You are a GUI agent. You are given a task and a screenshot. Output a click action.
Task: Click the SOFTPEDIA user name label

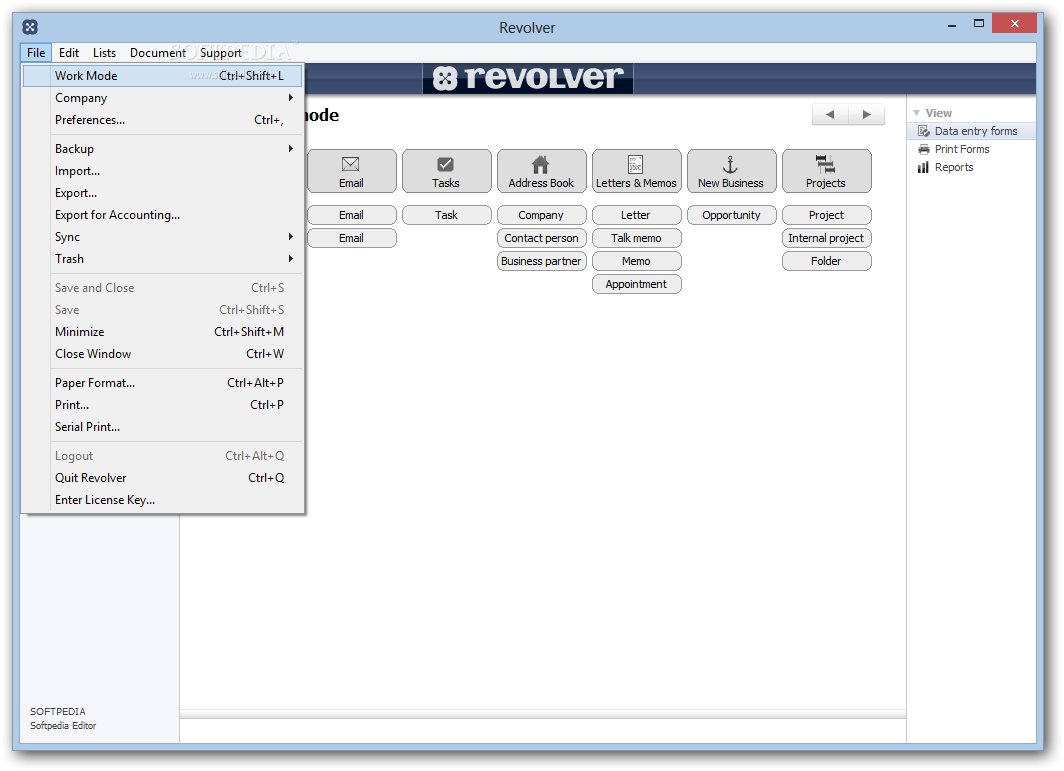58,711
